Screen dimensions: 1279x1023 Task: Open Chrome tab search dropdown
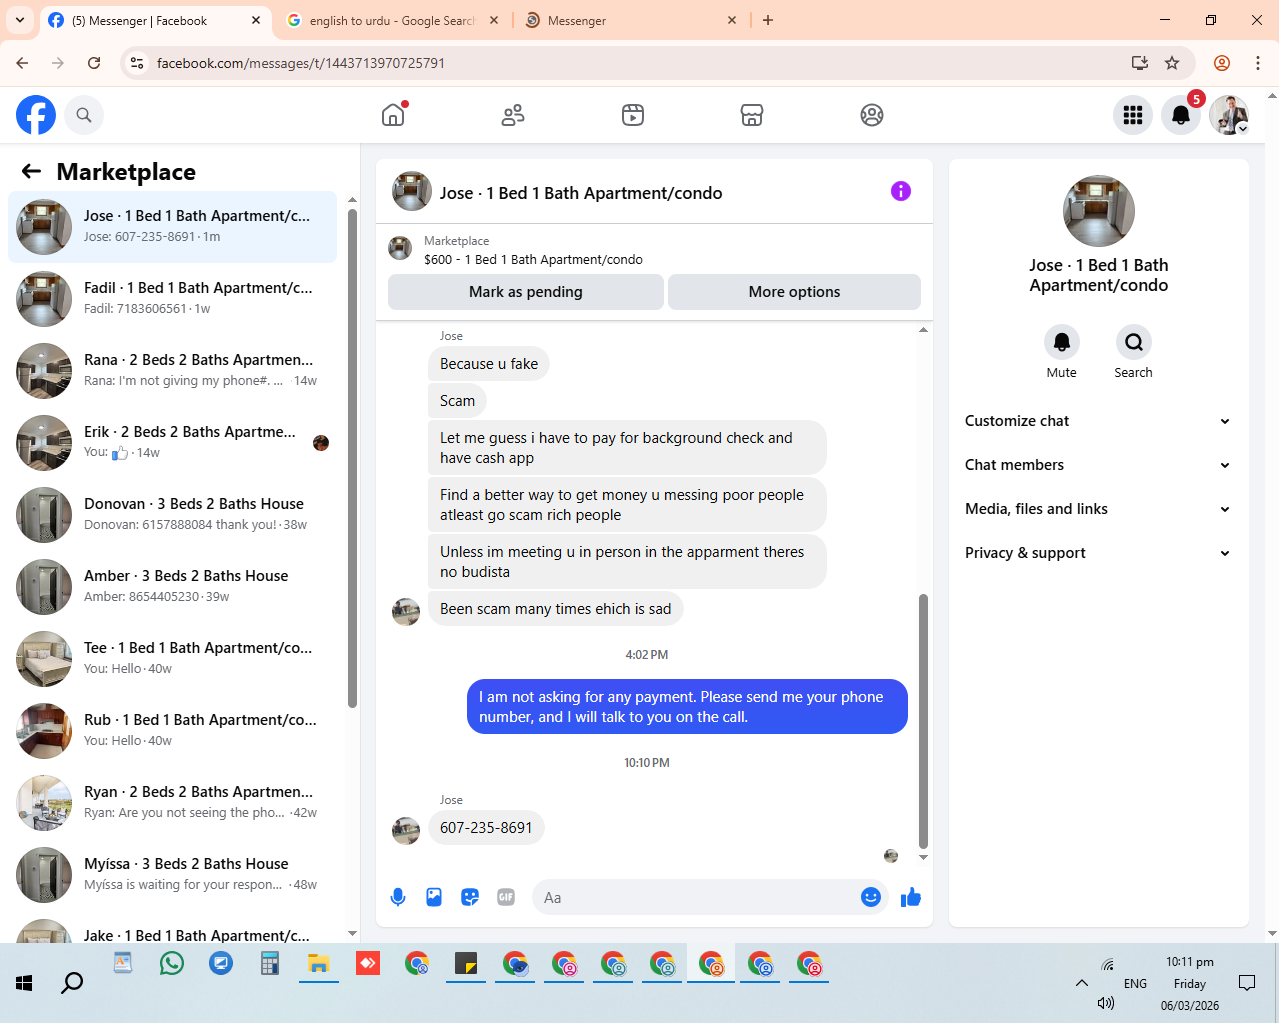coord(20,20)
